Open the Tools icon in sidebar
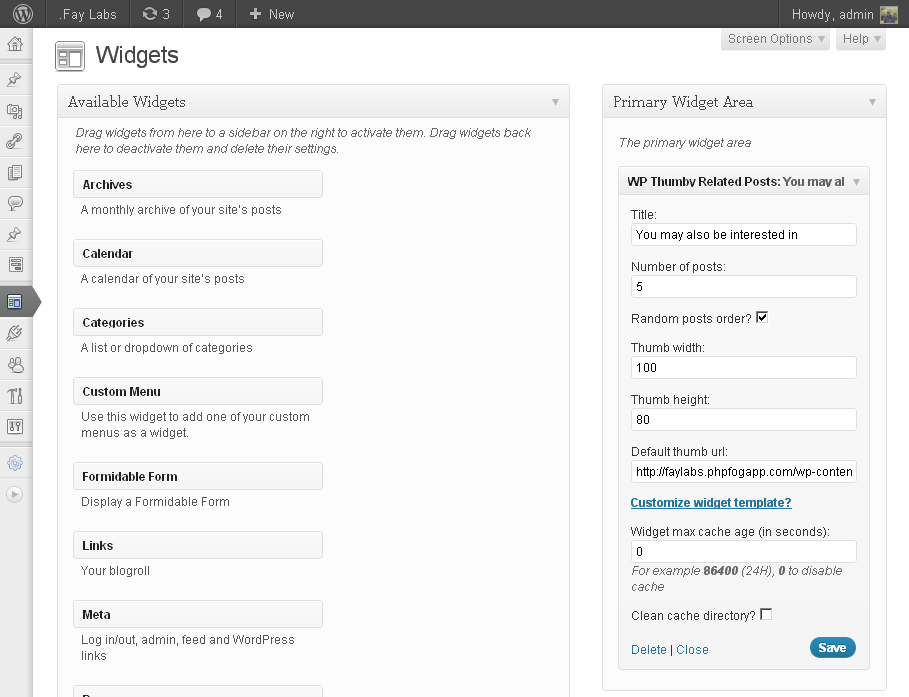Viewport: 909px width, 697px height. tap(14, 396)
